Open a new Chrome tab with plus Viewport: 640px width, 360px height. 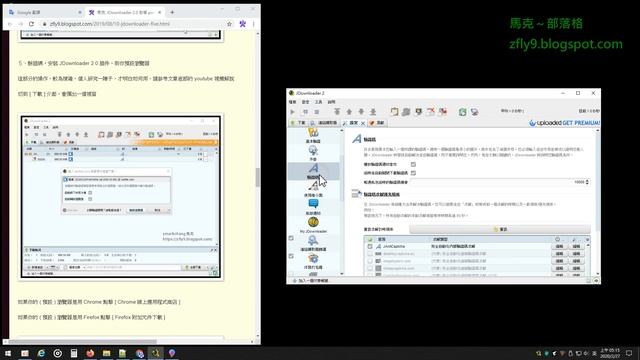(172, 13)
